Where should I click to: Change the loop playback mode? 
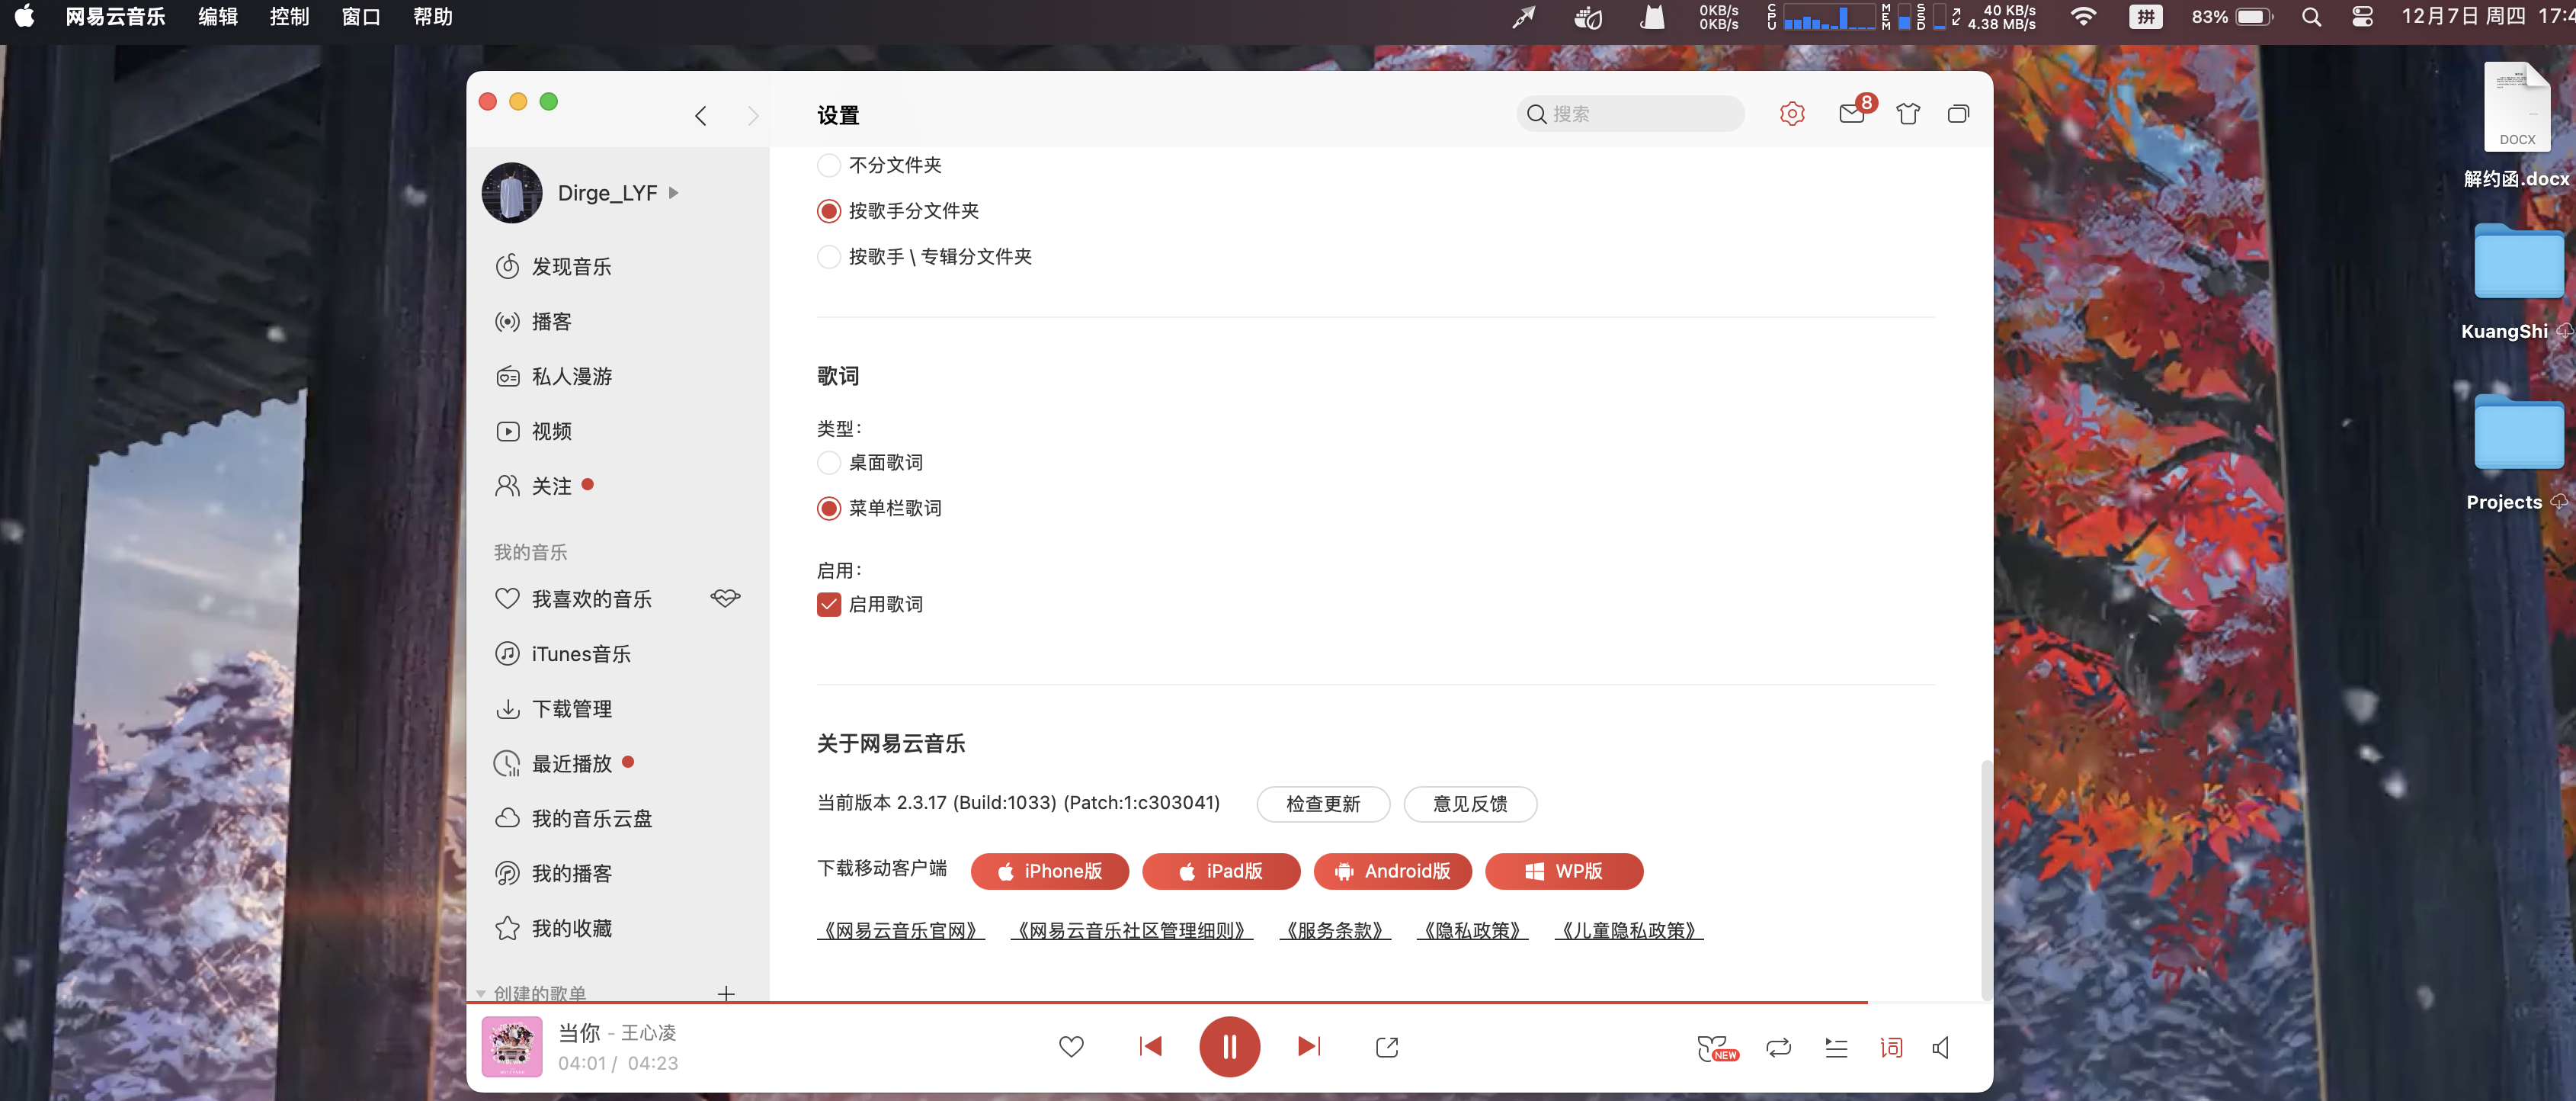point(1778,1047)
